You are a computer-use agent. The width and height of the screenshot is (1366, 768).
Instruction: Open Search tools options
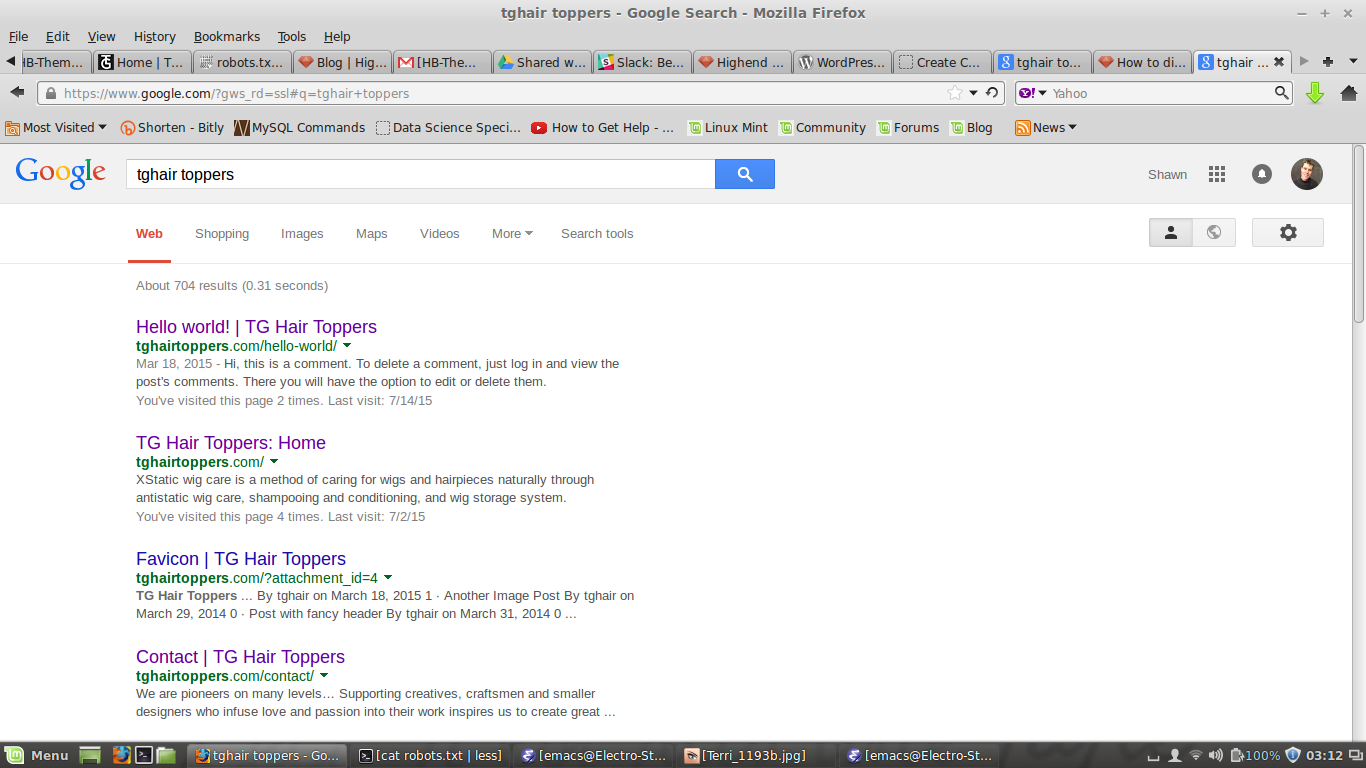coord(597,233)
